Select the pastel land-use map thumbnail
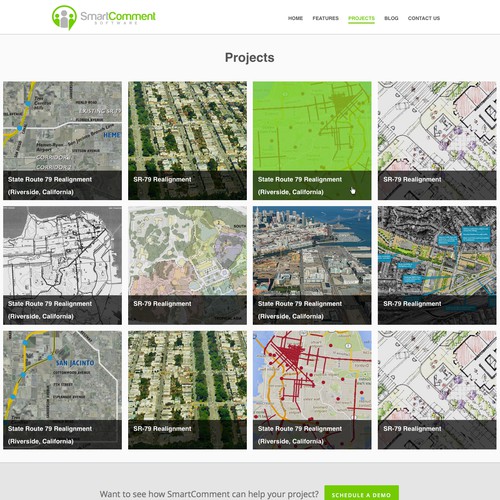Screen dimensions: 500x500 [x=187, y=265]
